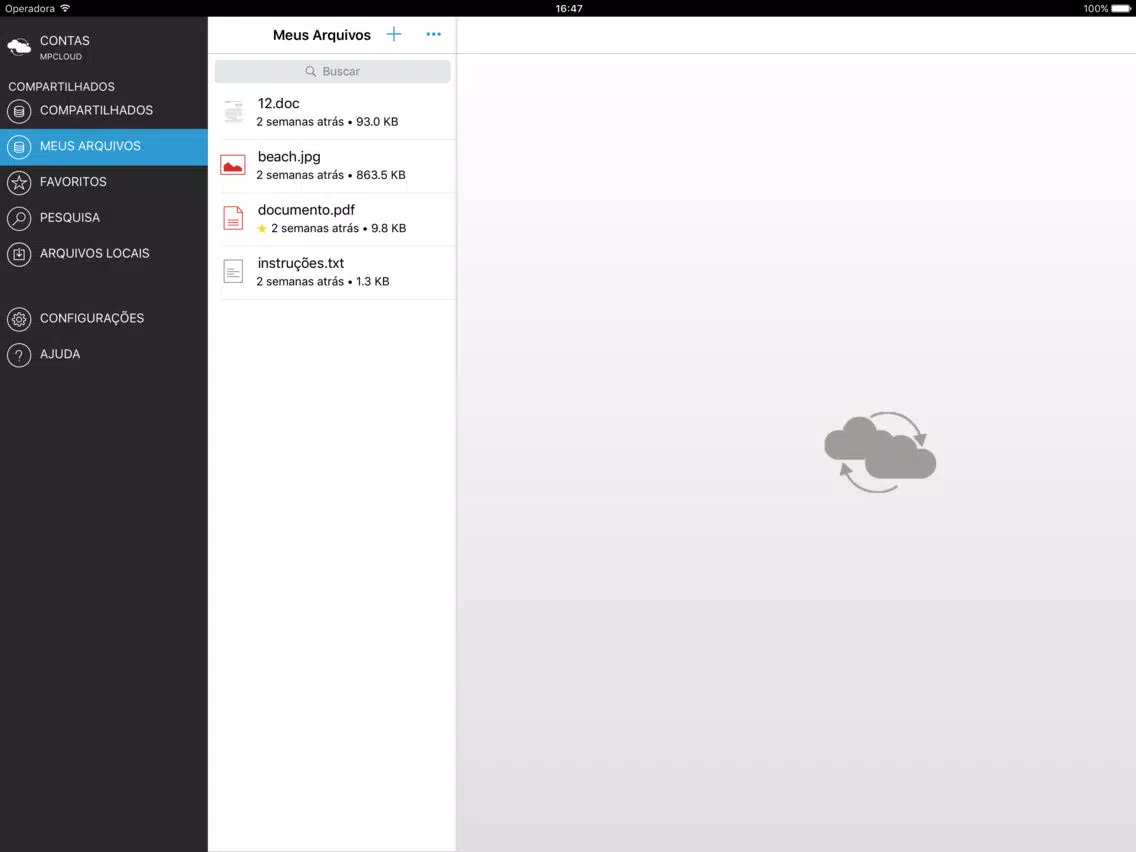Click the Pesquisa magnifier icon
The image size is (1136, 852).
19,218
